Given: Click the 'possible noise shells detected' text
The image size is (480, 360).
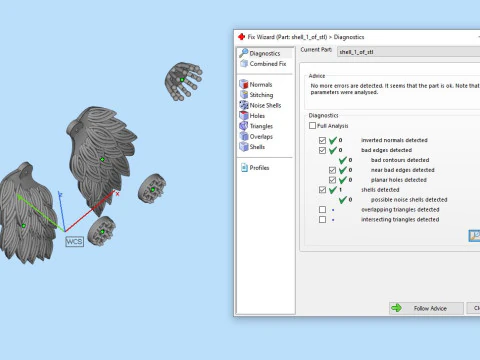Looking at the screenshot, I should 409,200.
